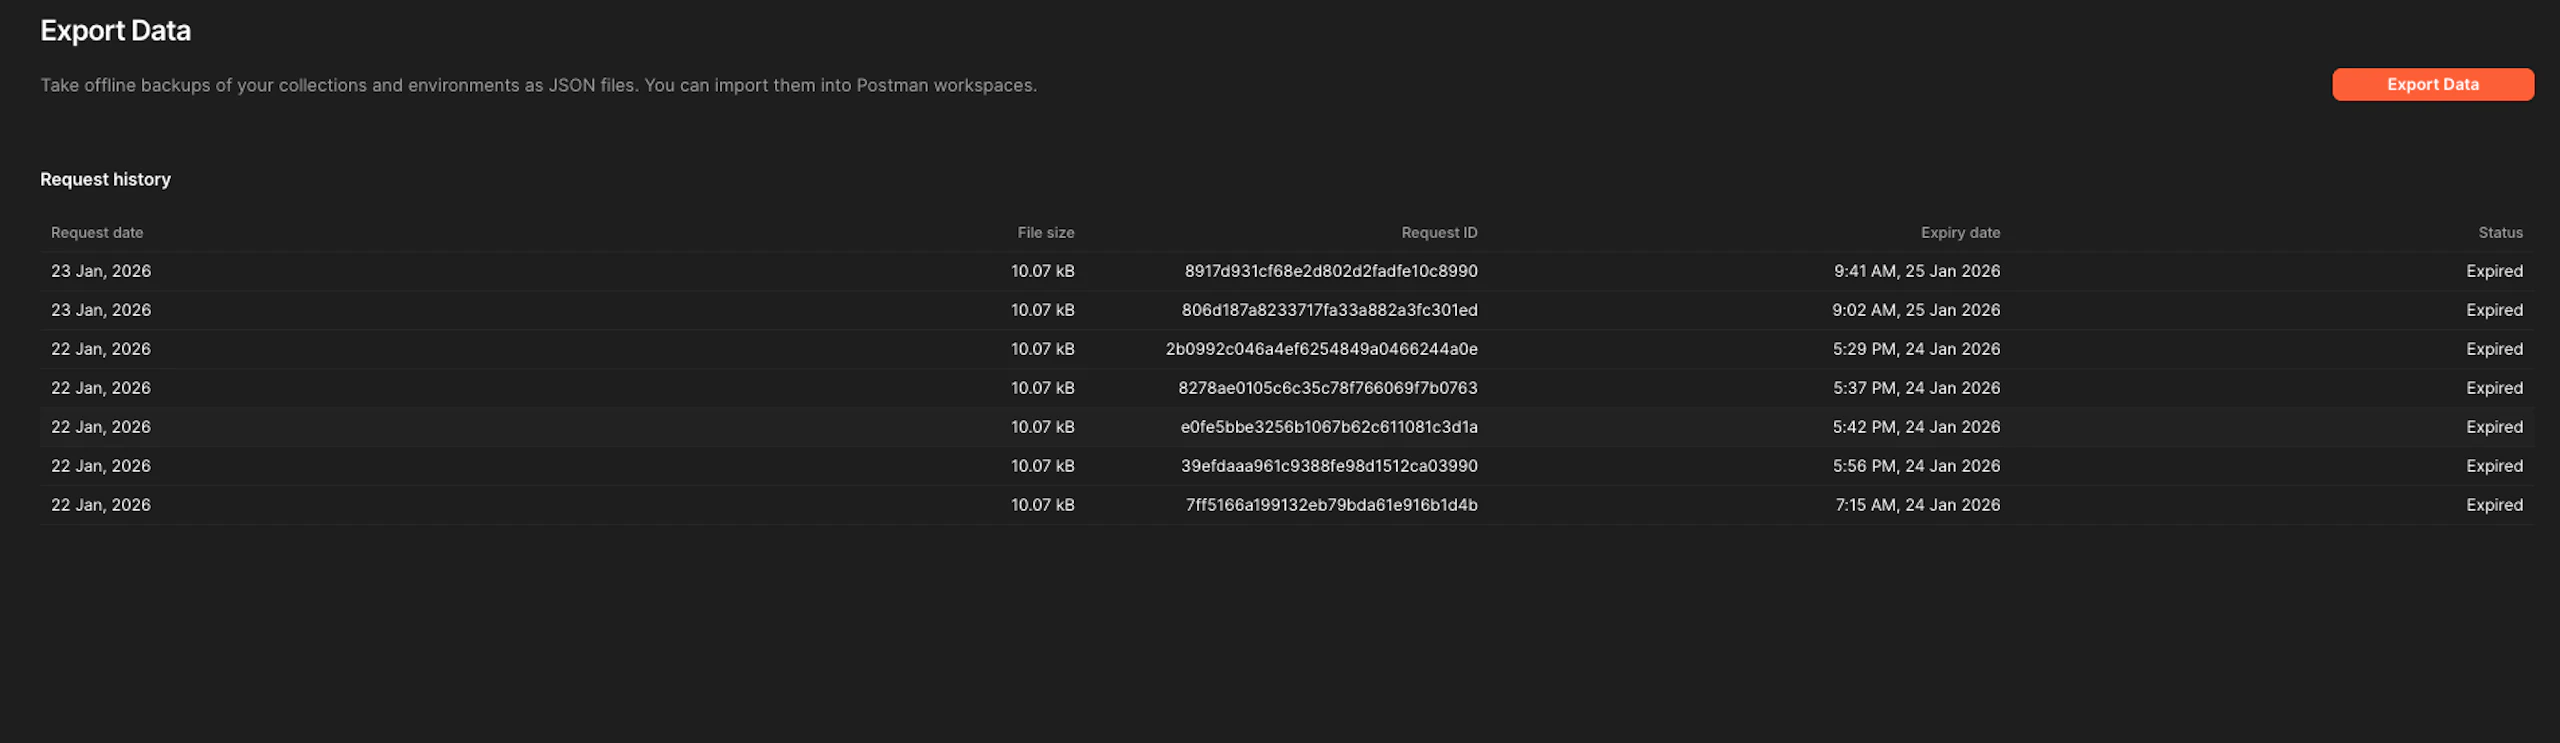Image resolution: width=2560 pixels, height=743 pixels.
Task: Click the 7:15 AM, 24 Jan 2026 expiry
Action: click(1917, 505)
